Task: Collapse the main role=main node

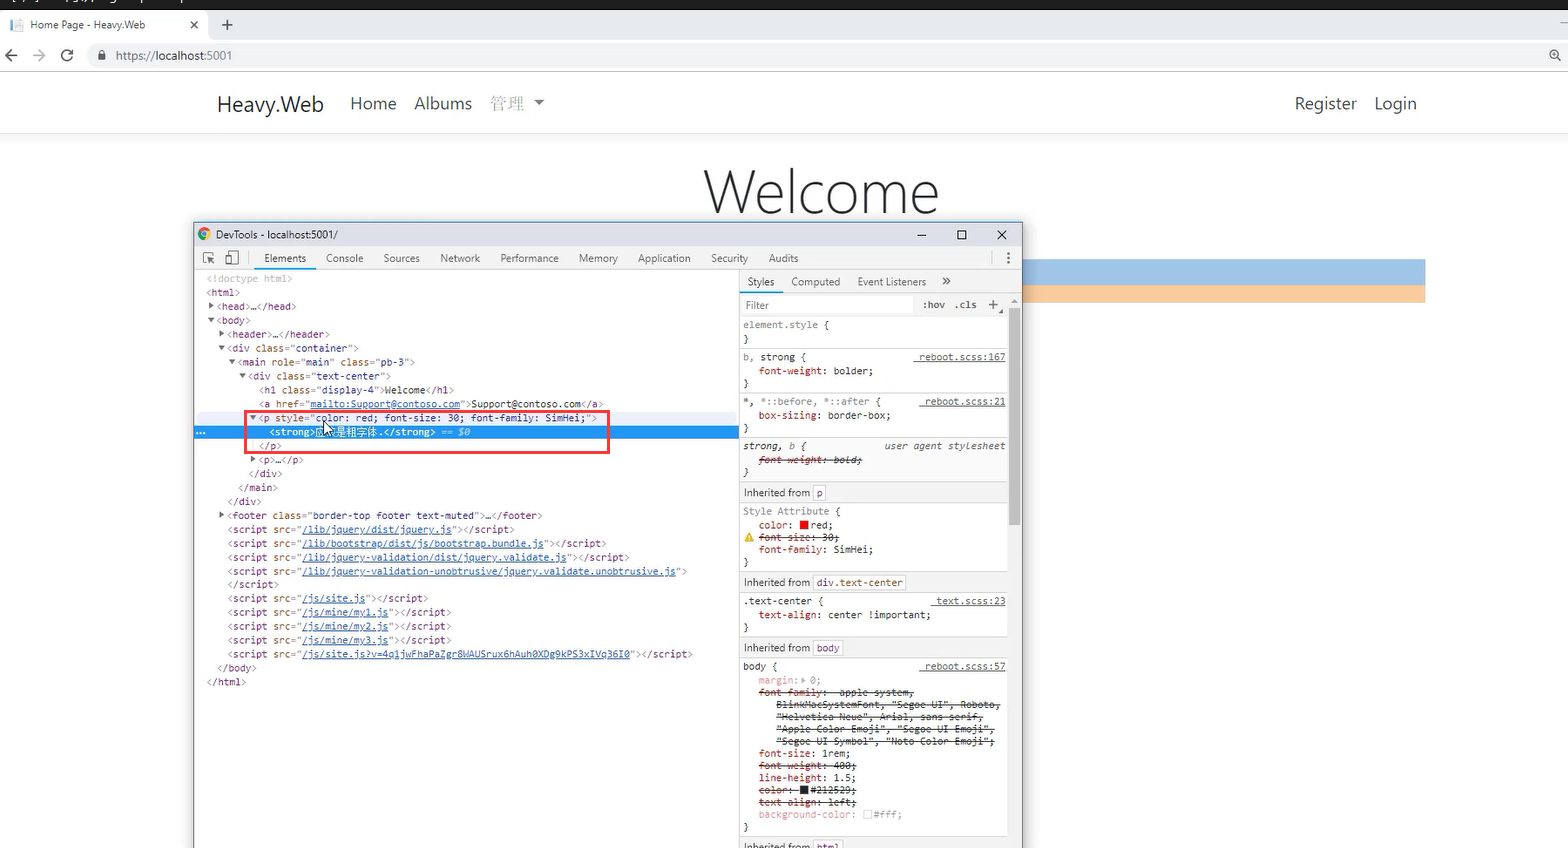Action: [x=232, y=362]
